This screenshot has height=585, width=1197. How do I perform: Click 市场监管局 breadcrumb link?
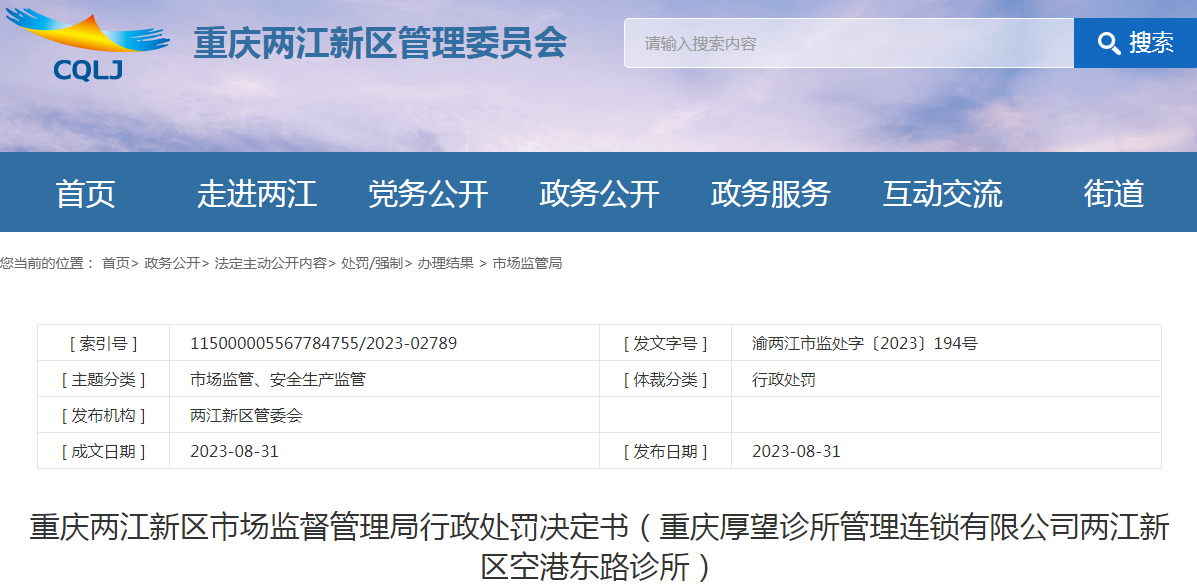pos(527,263)
